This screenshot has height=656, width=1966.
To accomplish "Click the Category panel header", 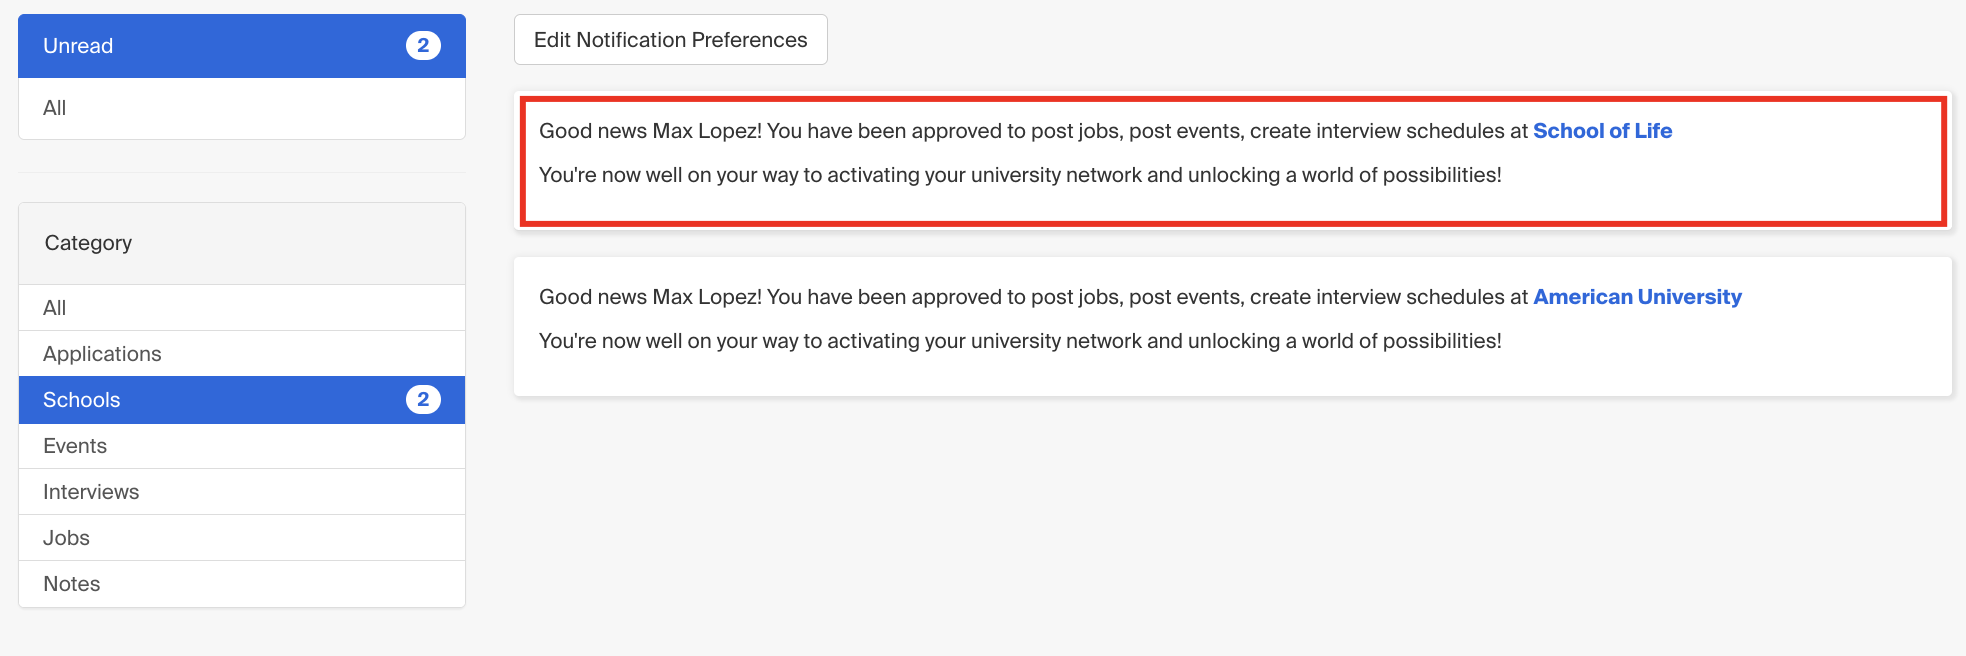I will (242, 244).
